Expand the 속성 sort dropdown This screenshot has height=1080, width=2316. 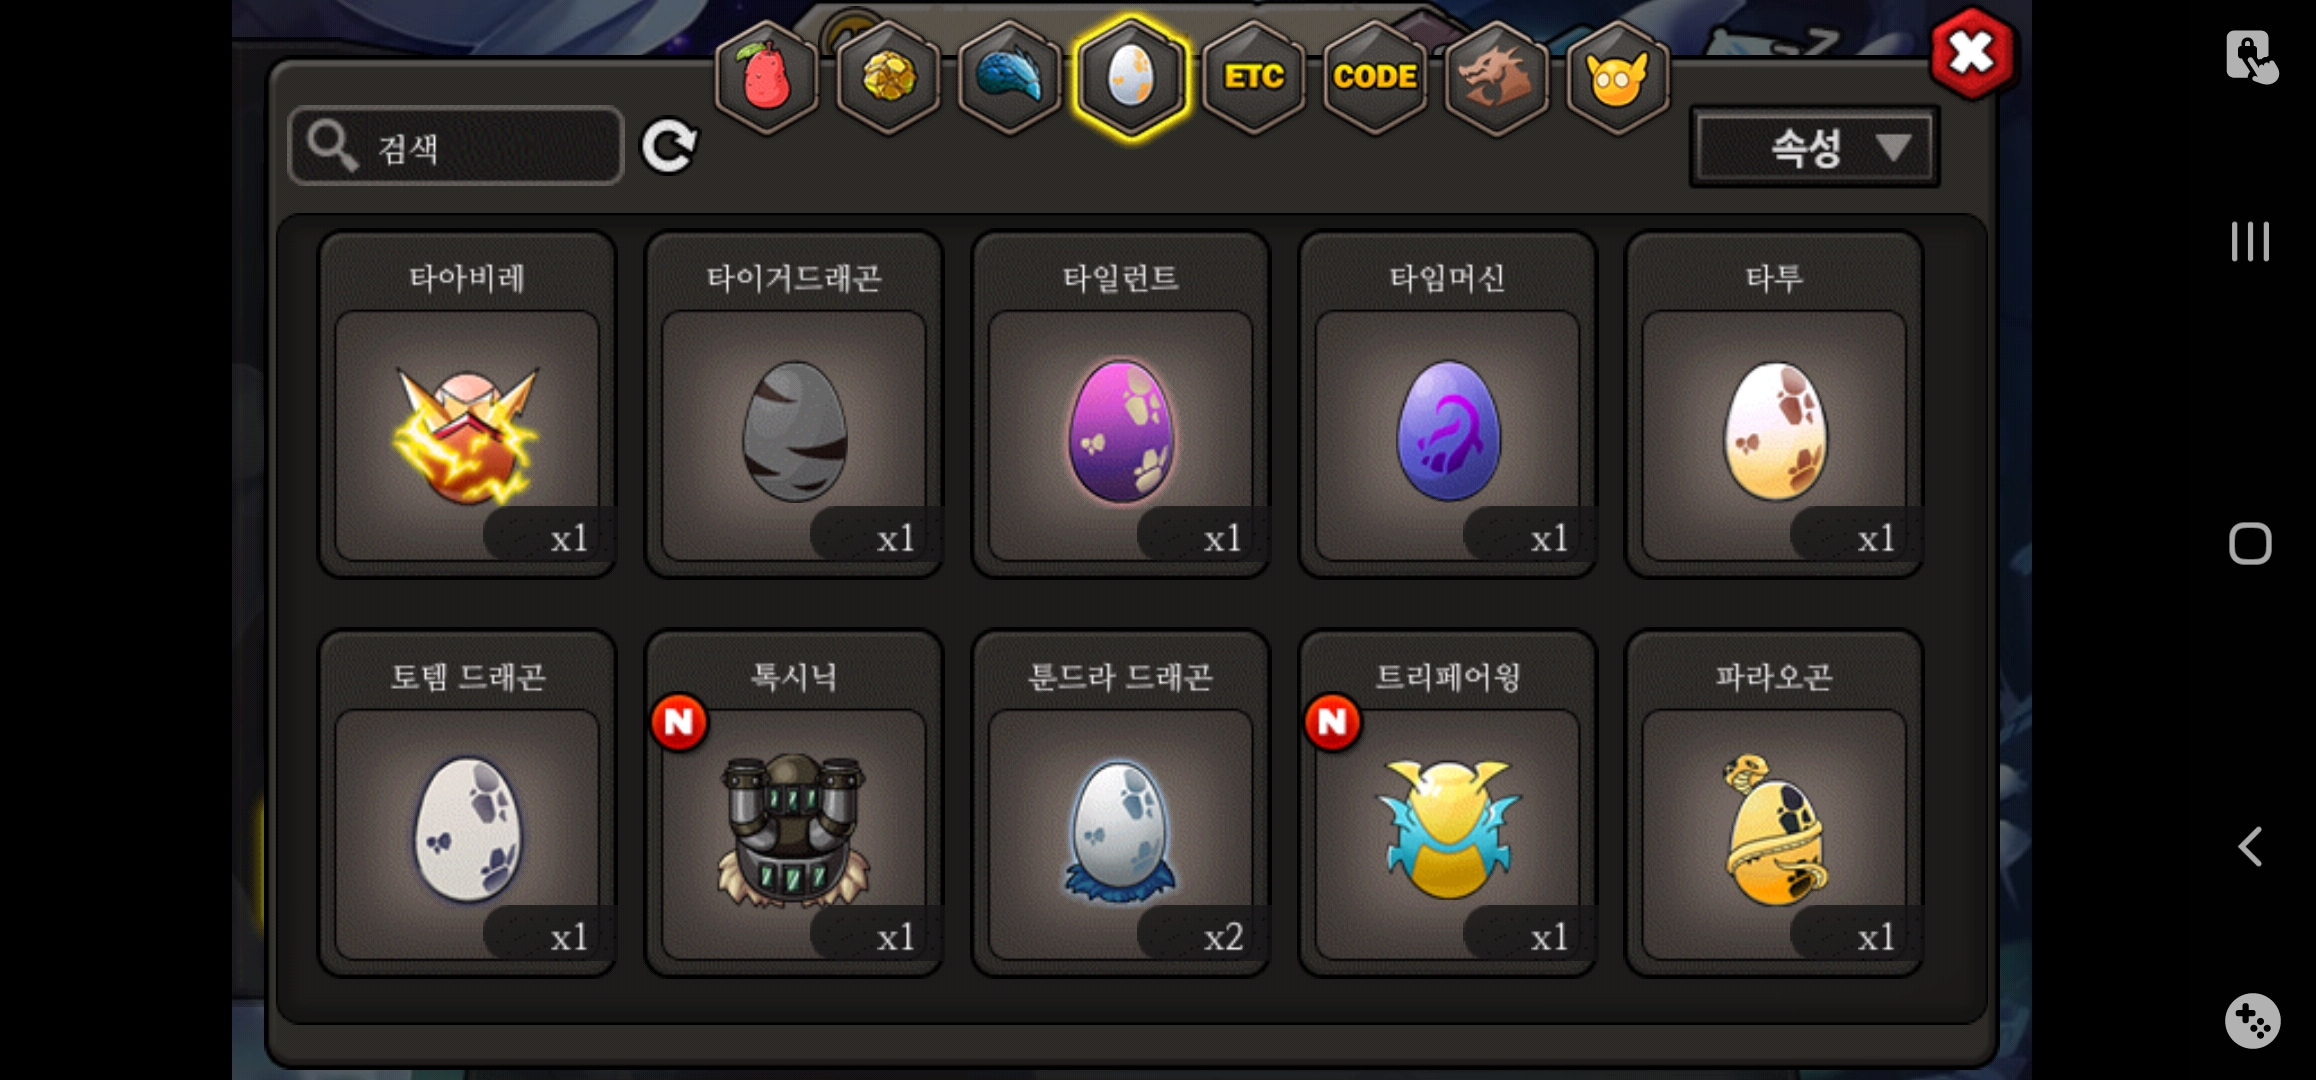1815,148
